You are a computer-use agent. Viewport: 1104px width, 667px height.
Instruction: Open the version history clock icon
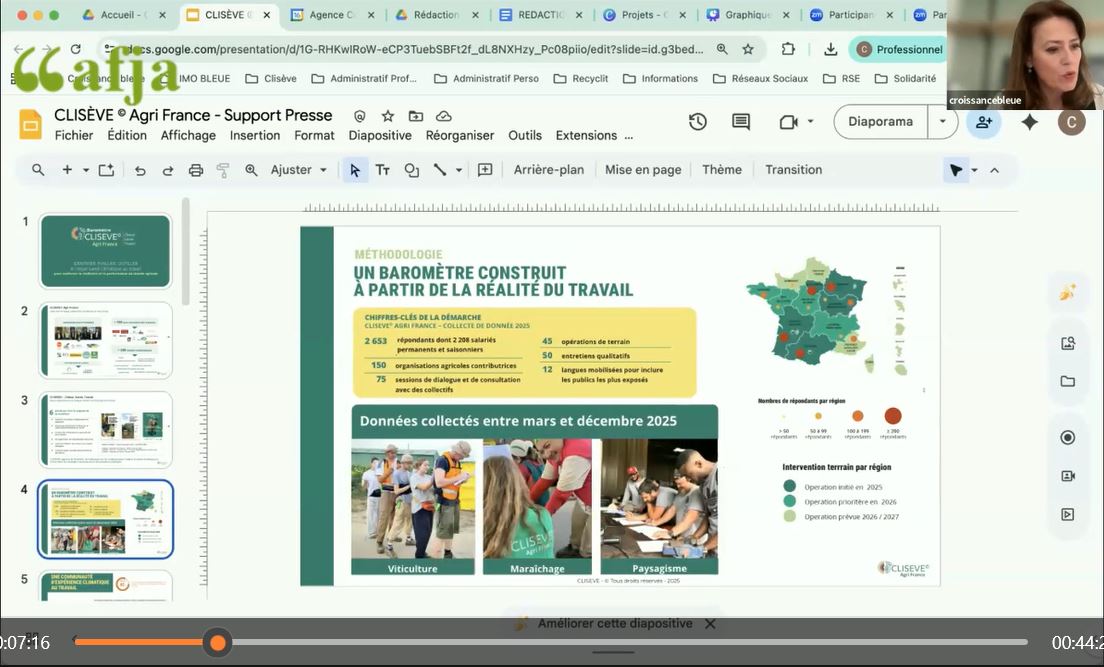(698, 122)
